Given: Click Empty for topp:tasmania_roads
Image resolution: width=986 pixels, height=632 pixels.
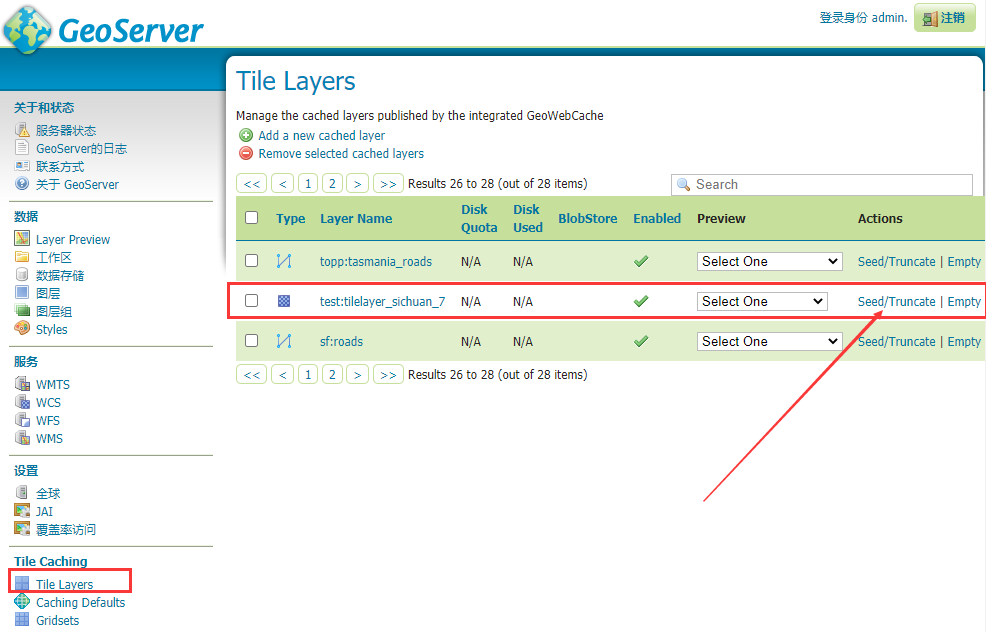Looking at the screenshot, I should pyautogui.click(x=964, y=262).
